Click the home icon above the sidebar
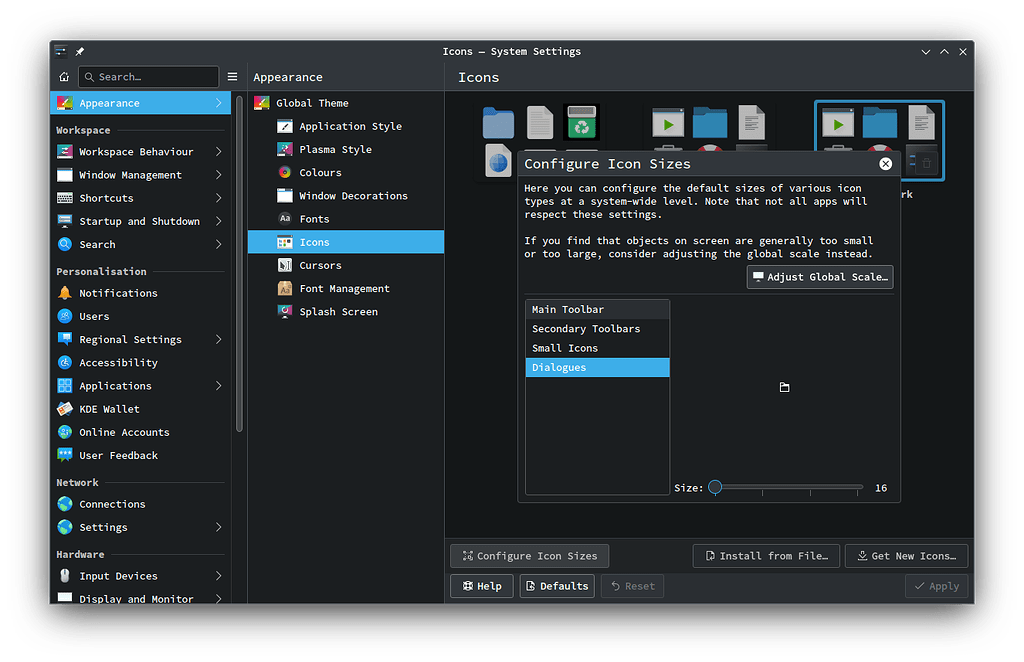1024x662 pixels. click(63, 76)
